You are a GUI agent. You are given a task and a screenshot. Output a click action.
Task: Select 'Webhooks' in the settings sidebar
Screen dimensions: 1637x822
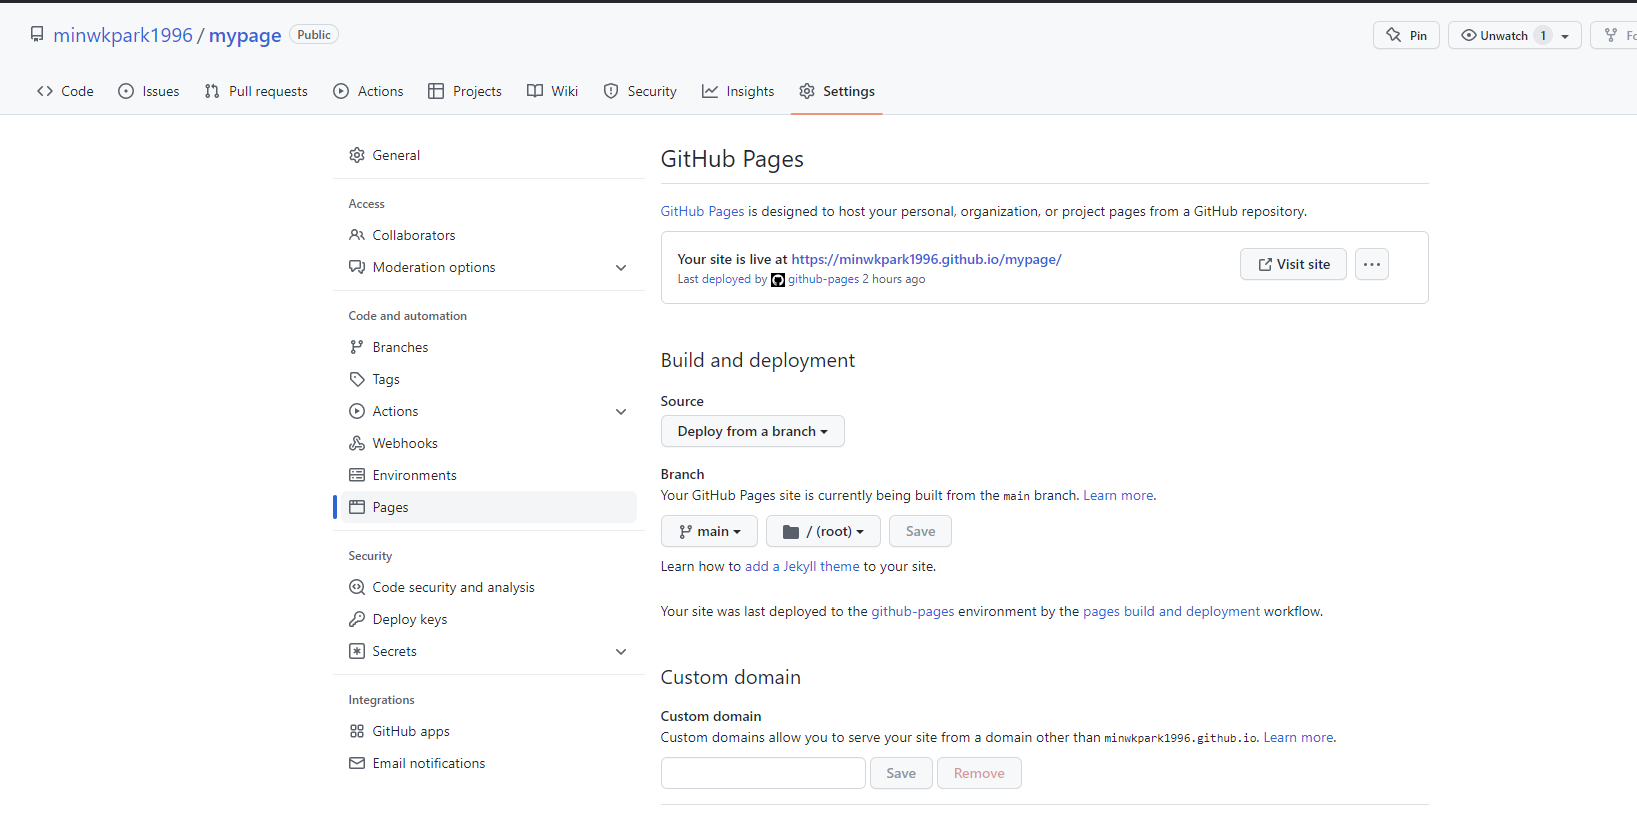[x=488, y=443]
